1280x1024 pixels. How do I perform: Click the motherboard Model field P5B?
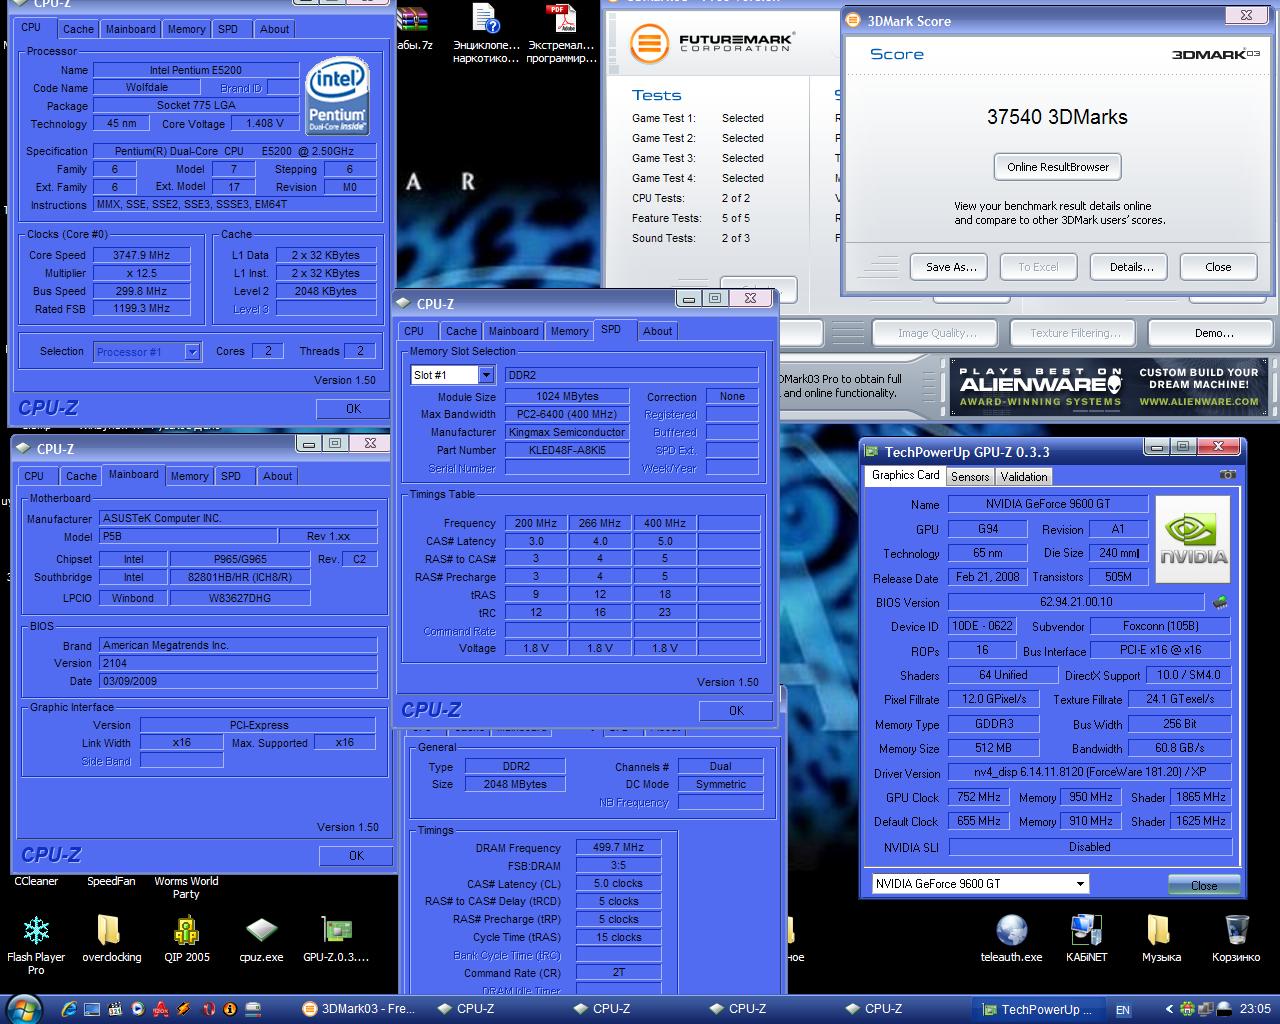tap(186, 536)
